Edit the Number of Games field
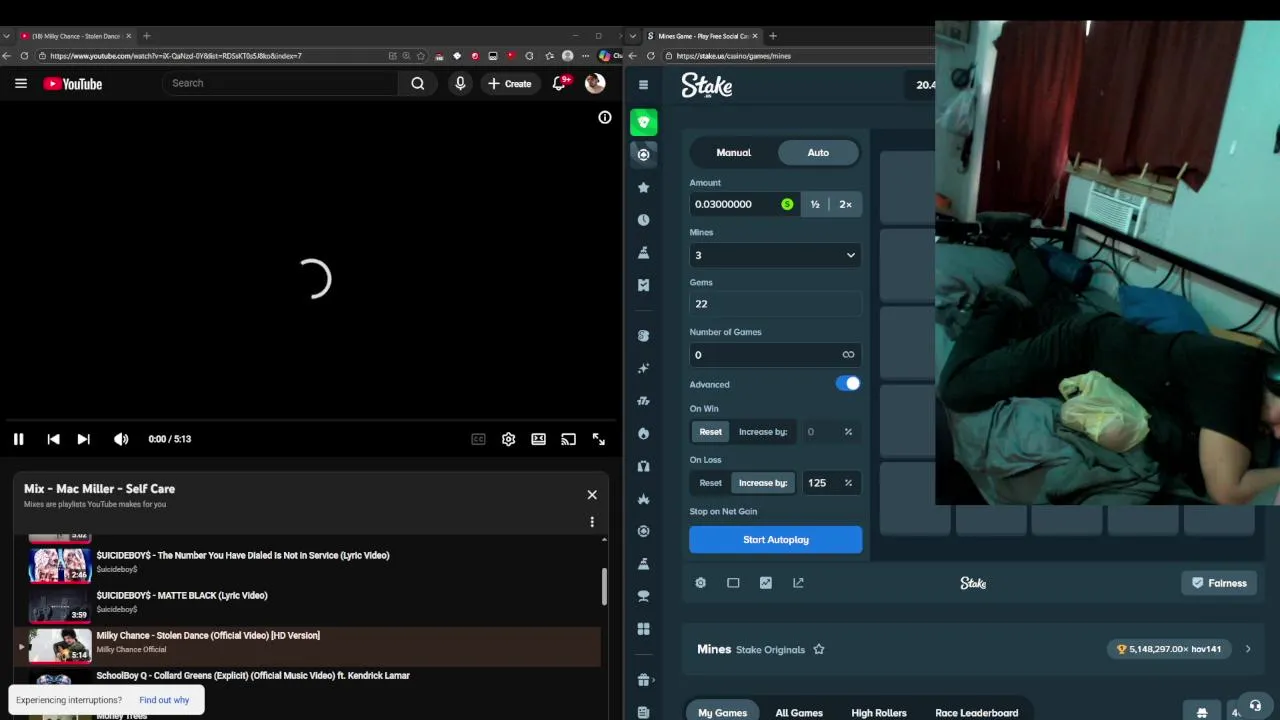This screenshot has width=1280, height=720. [x=775, y=355]
